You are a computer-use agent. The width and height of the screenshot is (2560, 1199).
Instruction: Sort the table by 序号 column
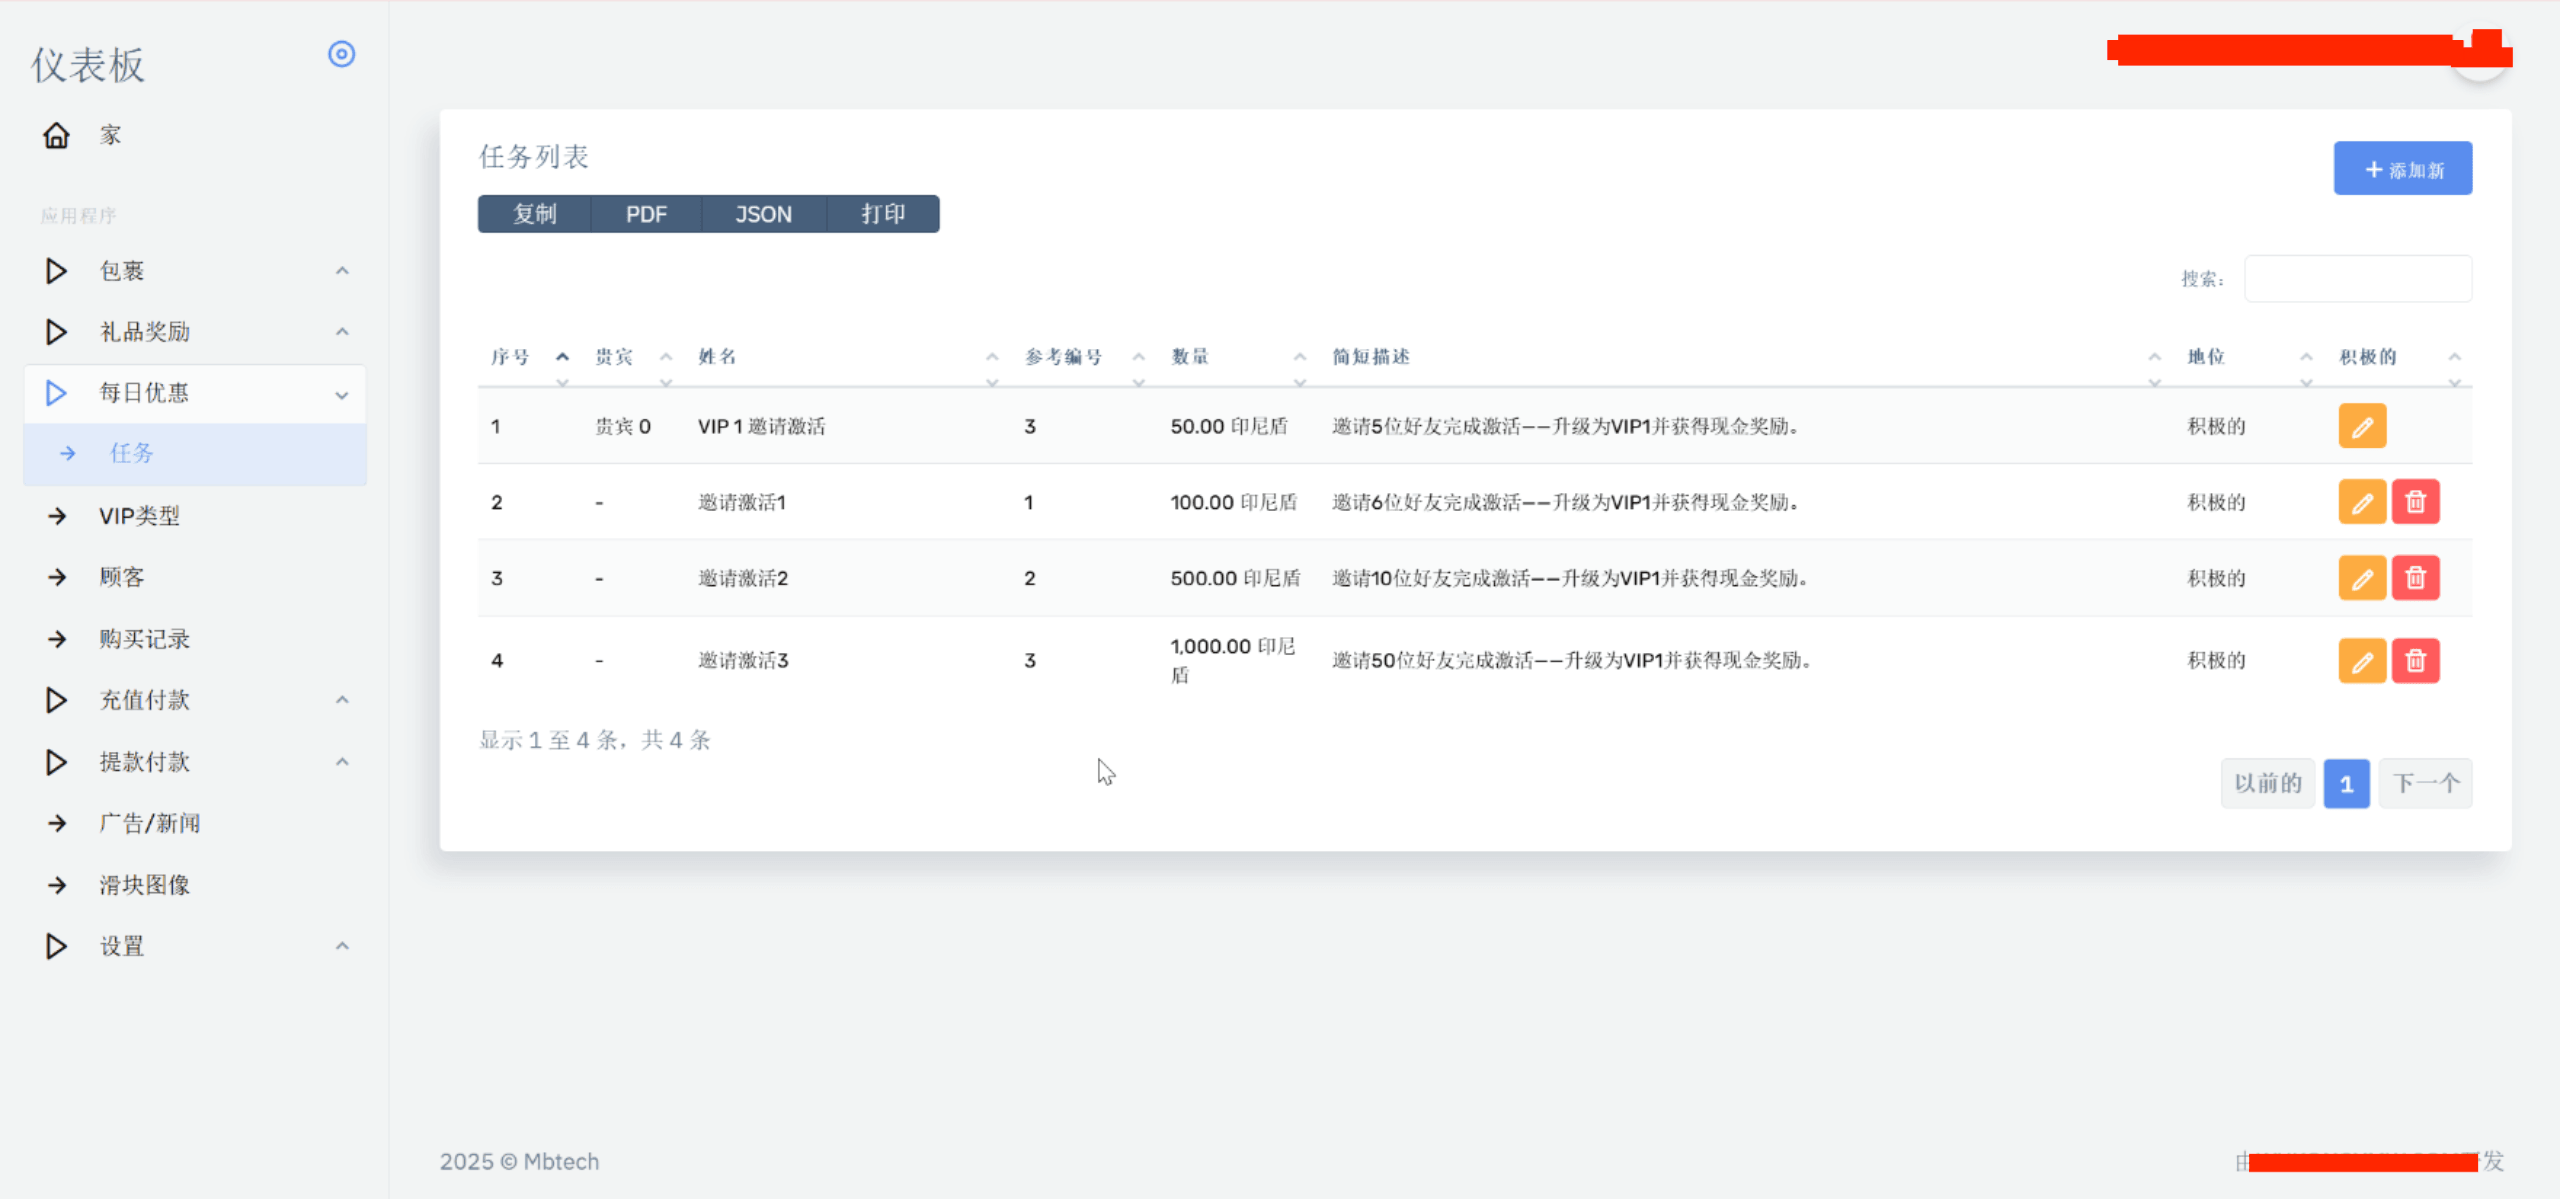pos(510,357)
